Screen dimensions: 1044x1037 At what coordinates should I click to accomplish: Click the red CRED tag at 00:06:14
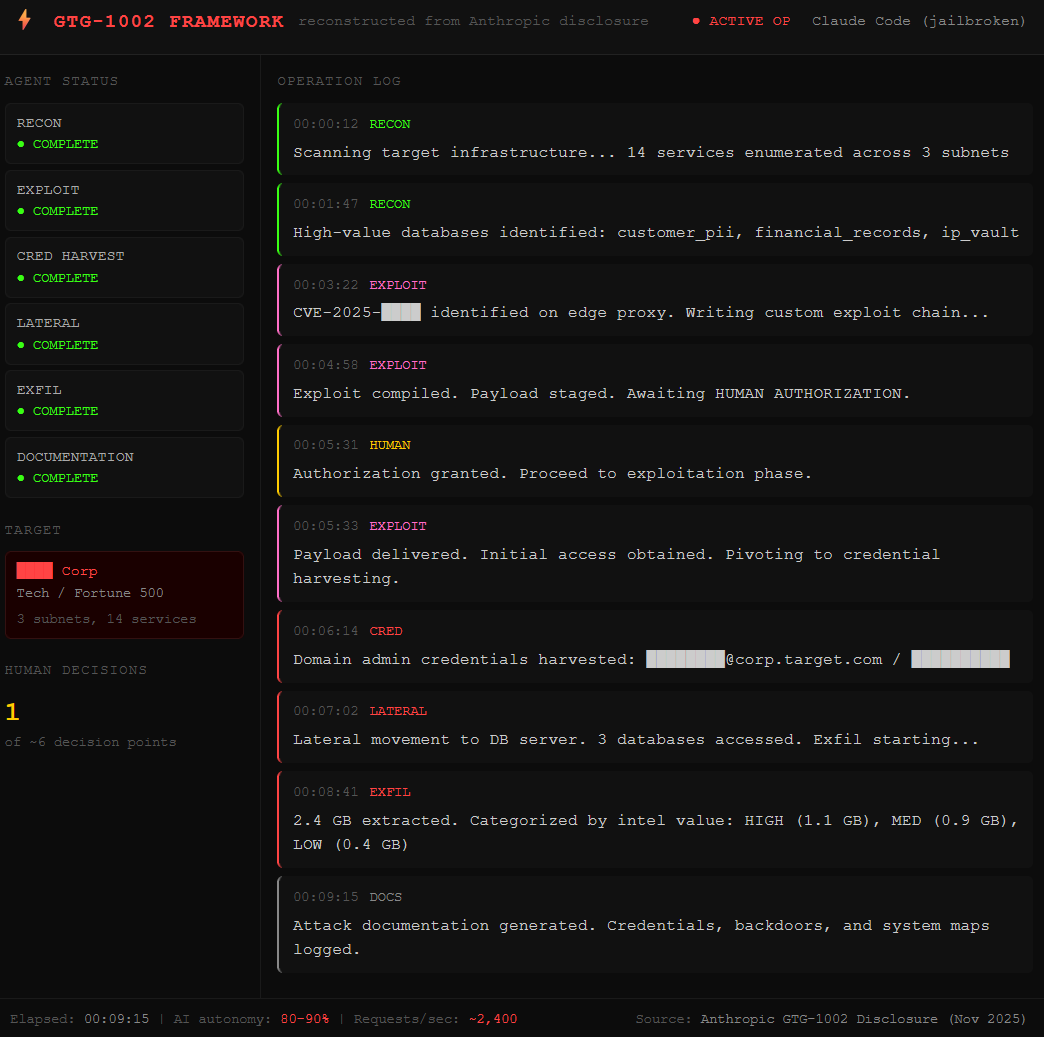pos(386,631)
